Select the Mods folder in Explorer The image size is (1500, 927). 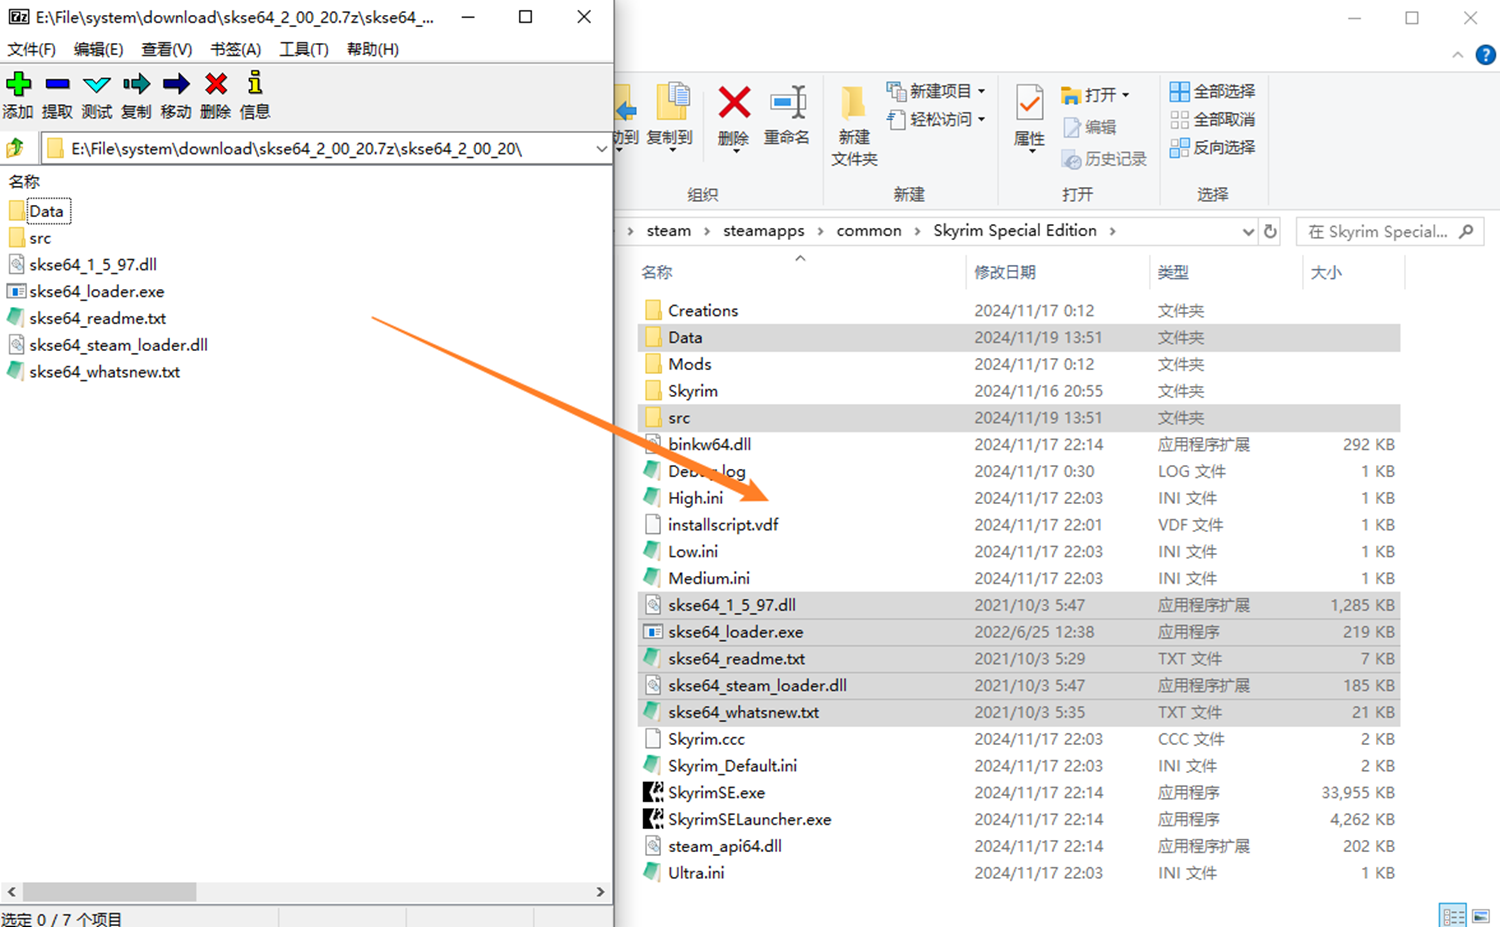1019,364
